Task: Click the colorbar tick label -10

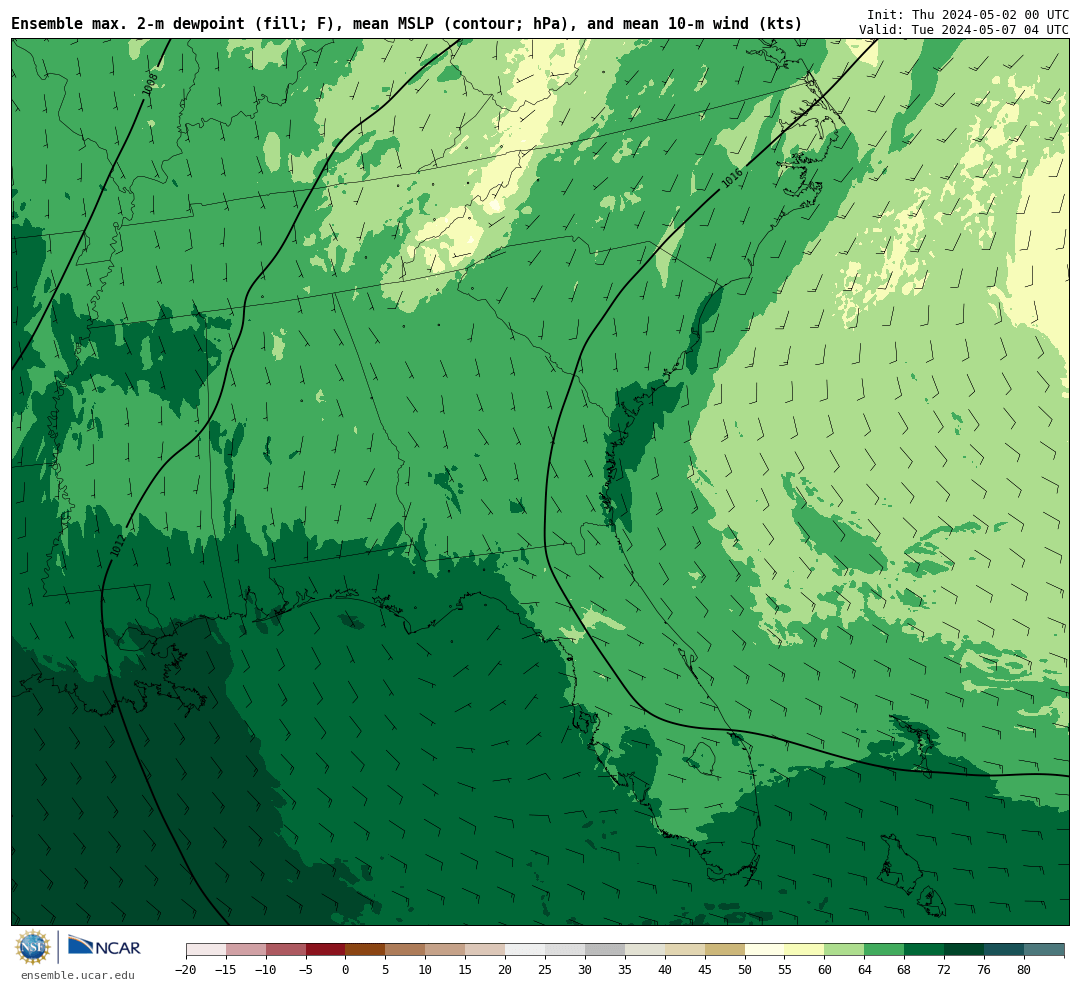Action: click(266, 970)
